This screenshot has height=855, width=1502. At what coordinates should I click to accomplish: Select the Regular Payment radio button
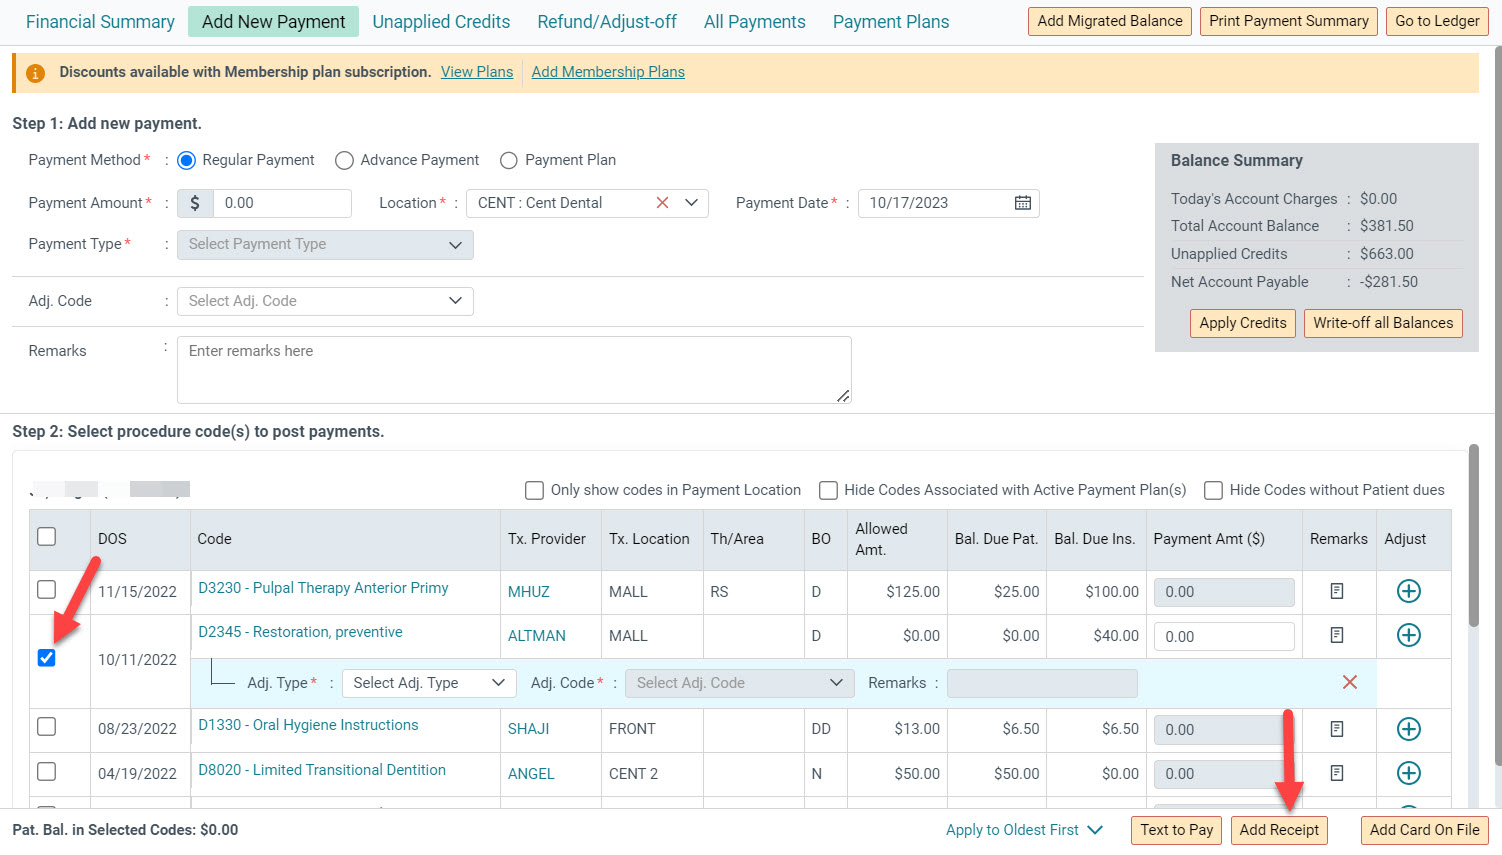pyautogui.click(x=186, y=160)
